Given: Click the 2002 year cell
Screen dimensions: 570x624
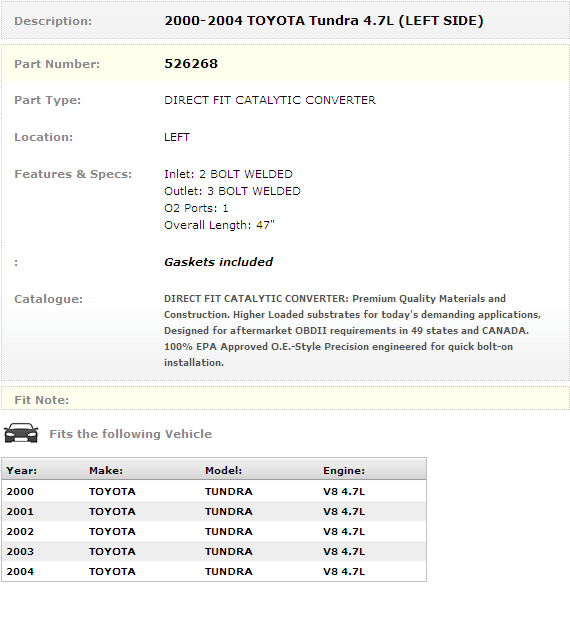Looking at the screenshot, I should [20, 532].
